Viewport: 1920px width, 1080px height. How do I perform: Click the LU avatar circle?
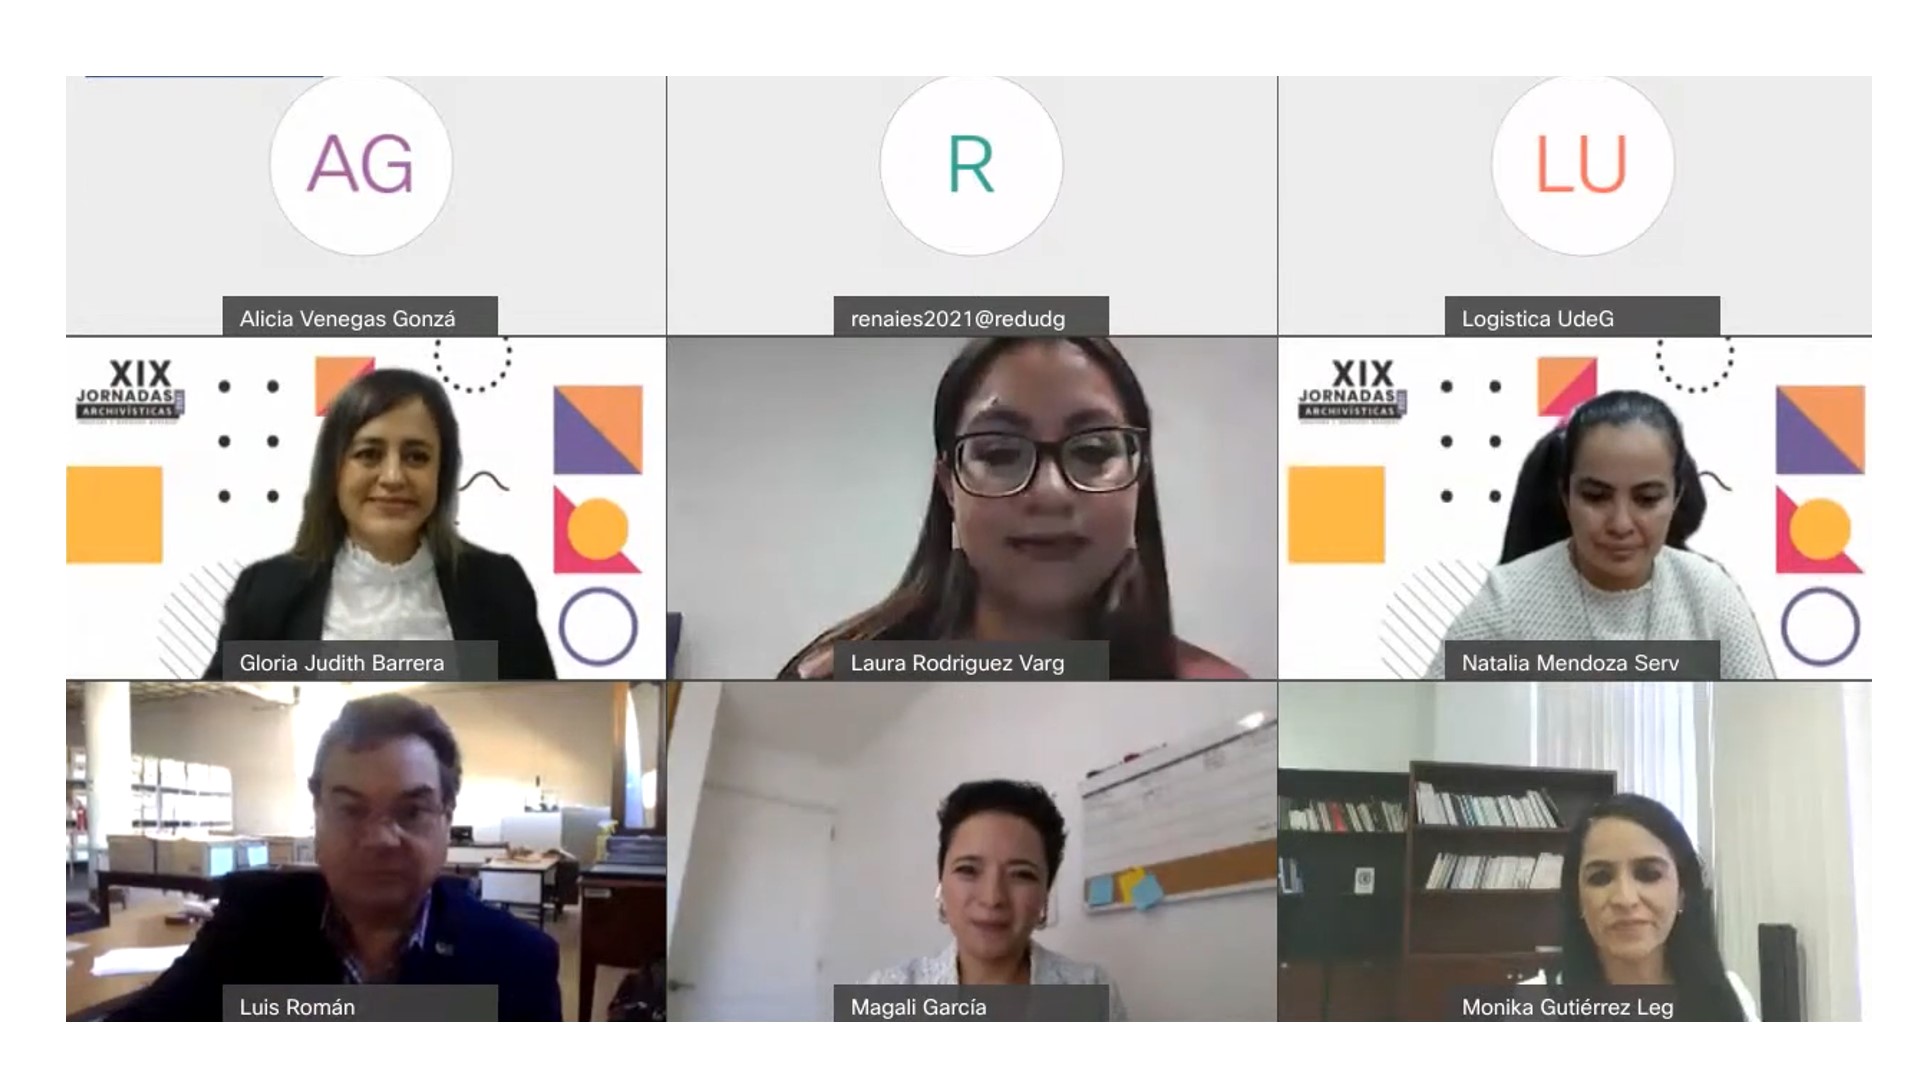coord(1582,165)
